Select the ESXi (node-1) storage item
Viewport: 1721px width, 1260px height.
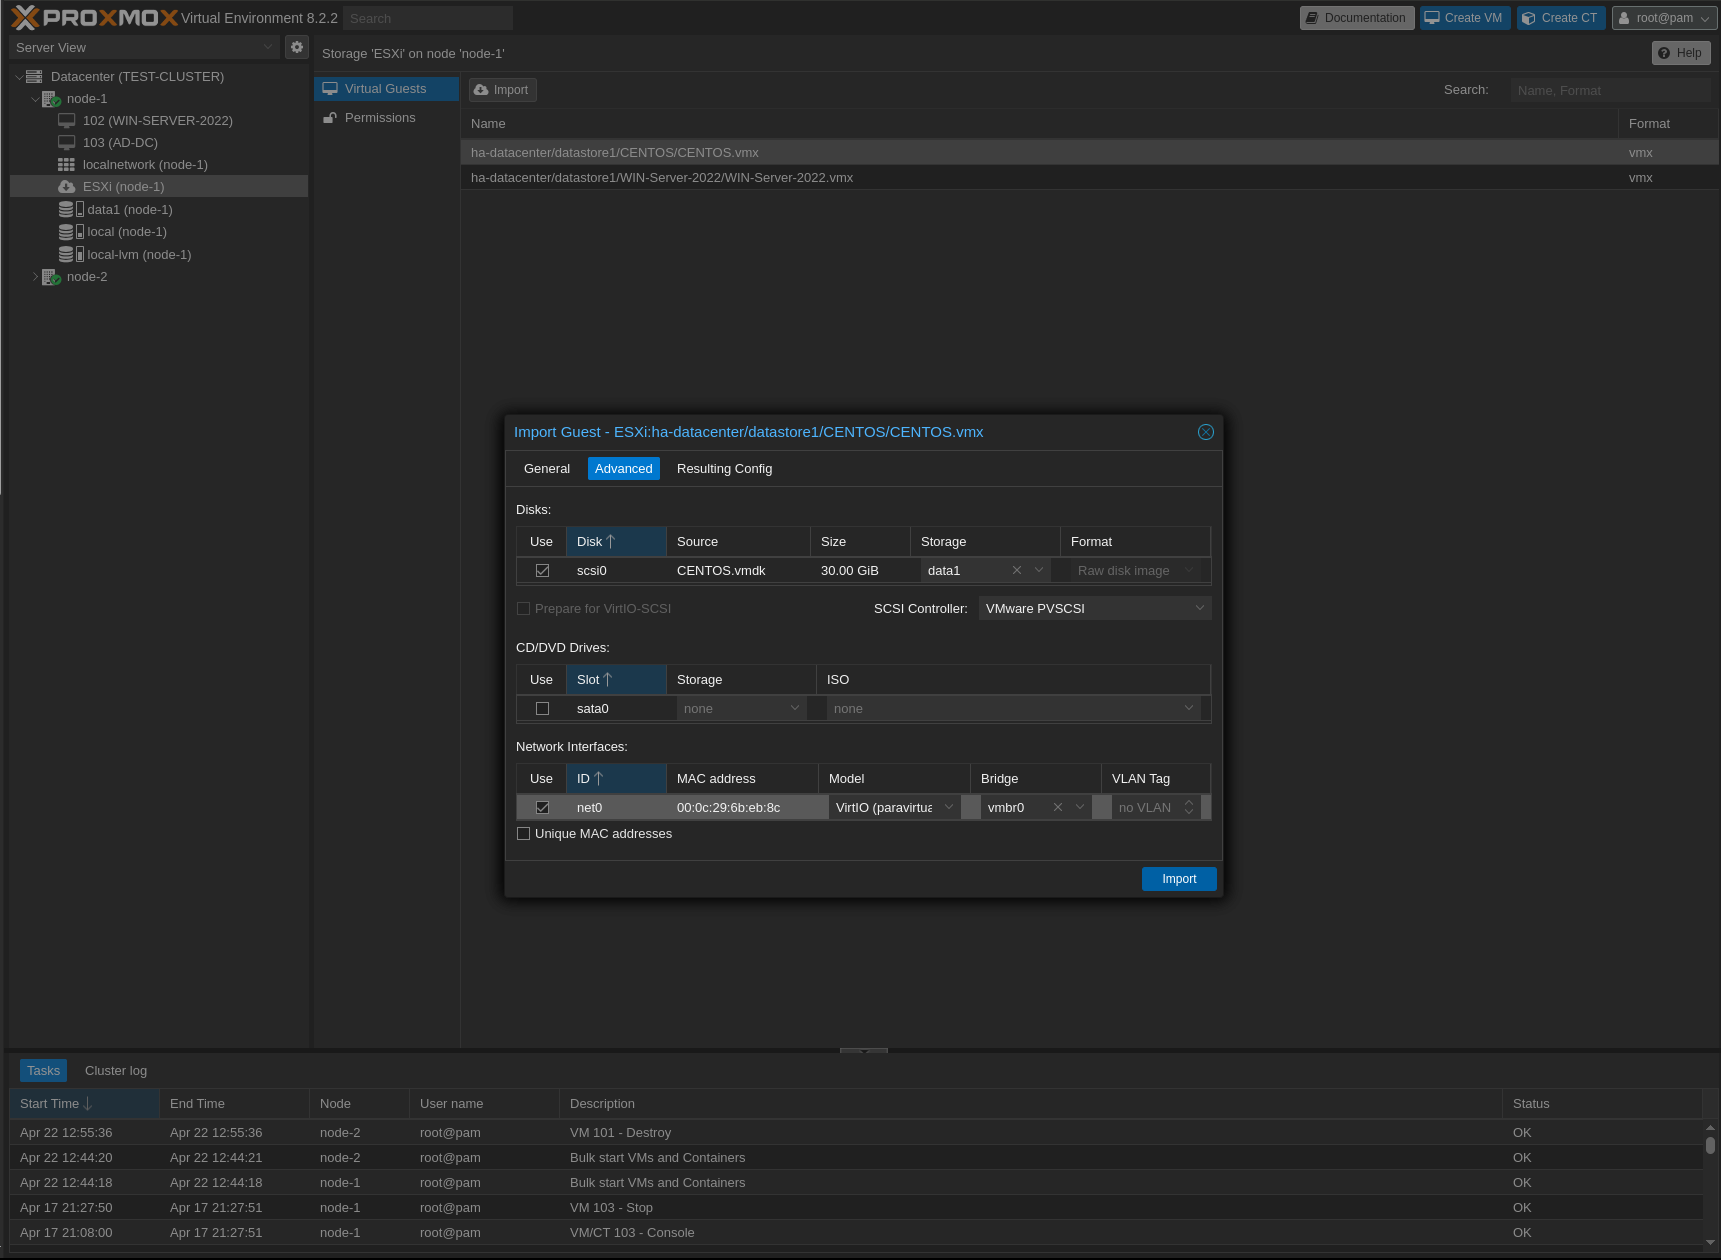(x=123, y=187)
